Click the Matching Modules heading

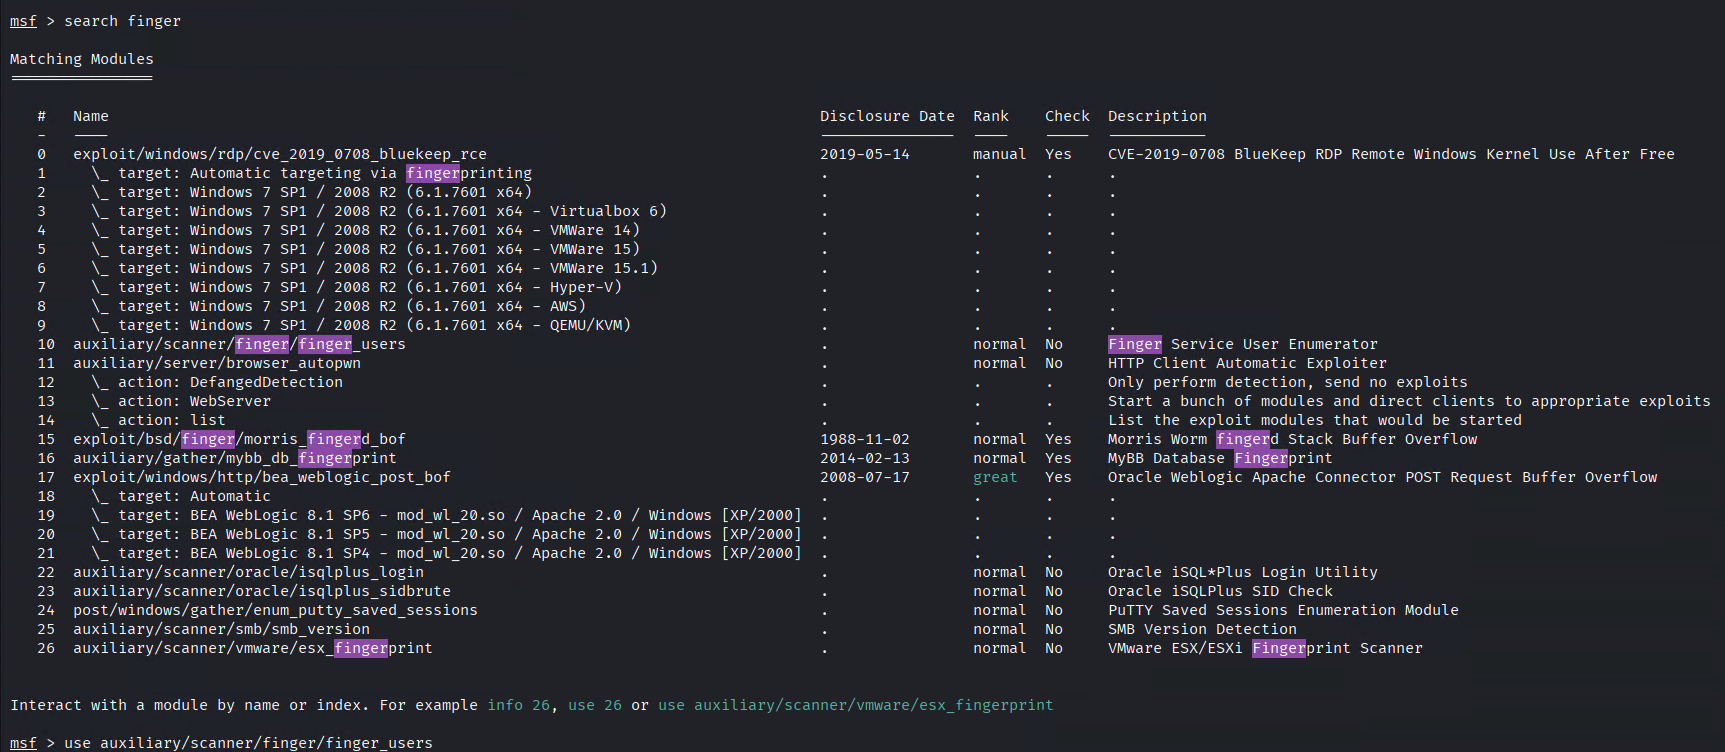(x=82, y=59)
